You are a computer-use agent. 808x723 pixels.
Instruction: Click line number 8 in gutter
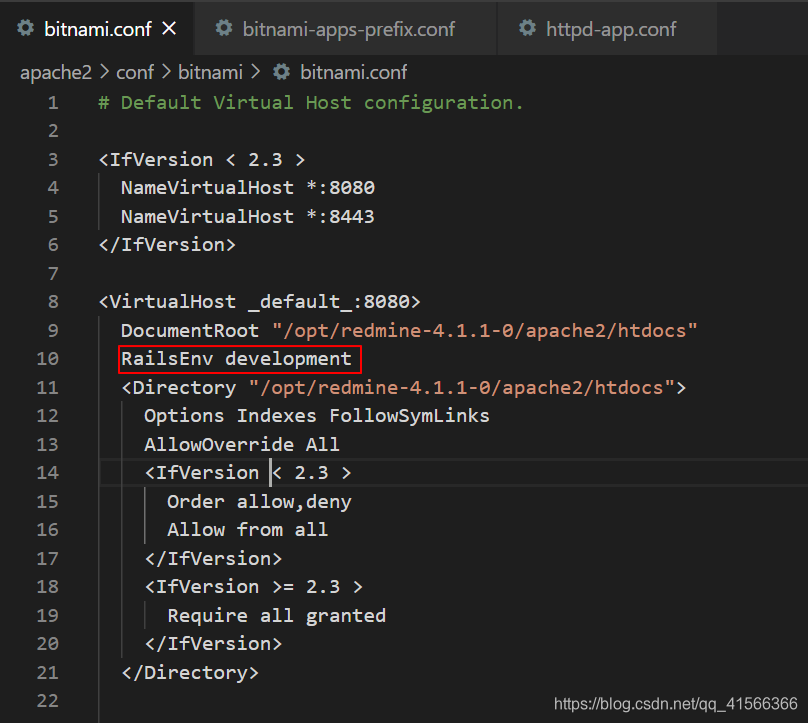click(53, 301)
